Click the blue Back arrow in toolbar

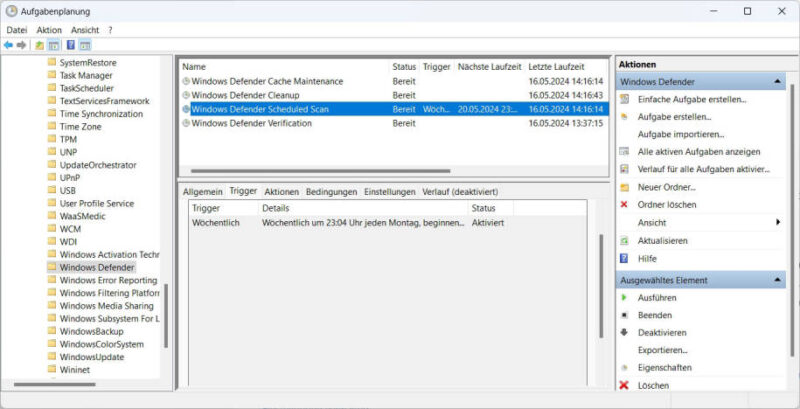[x=9, y=45]
